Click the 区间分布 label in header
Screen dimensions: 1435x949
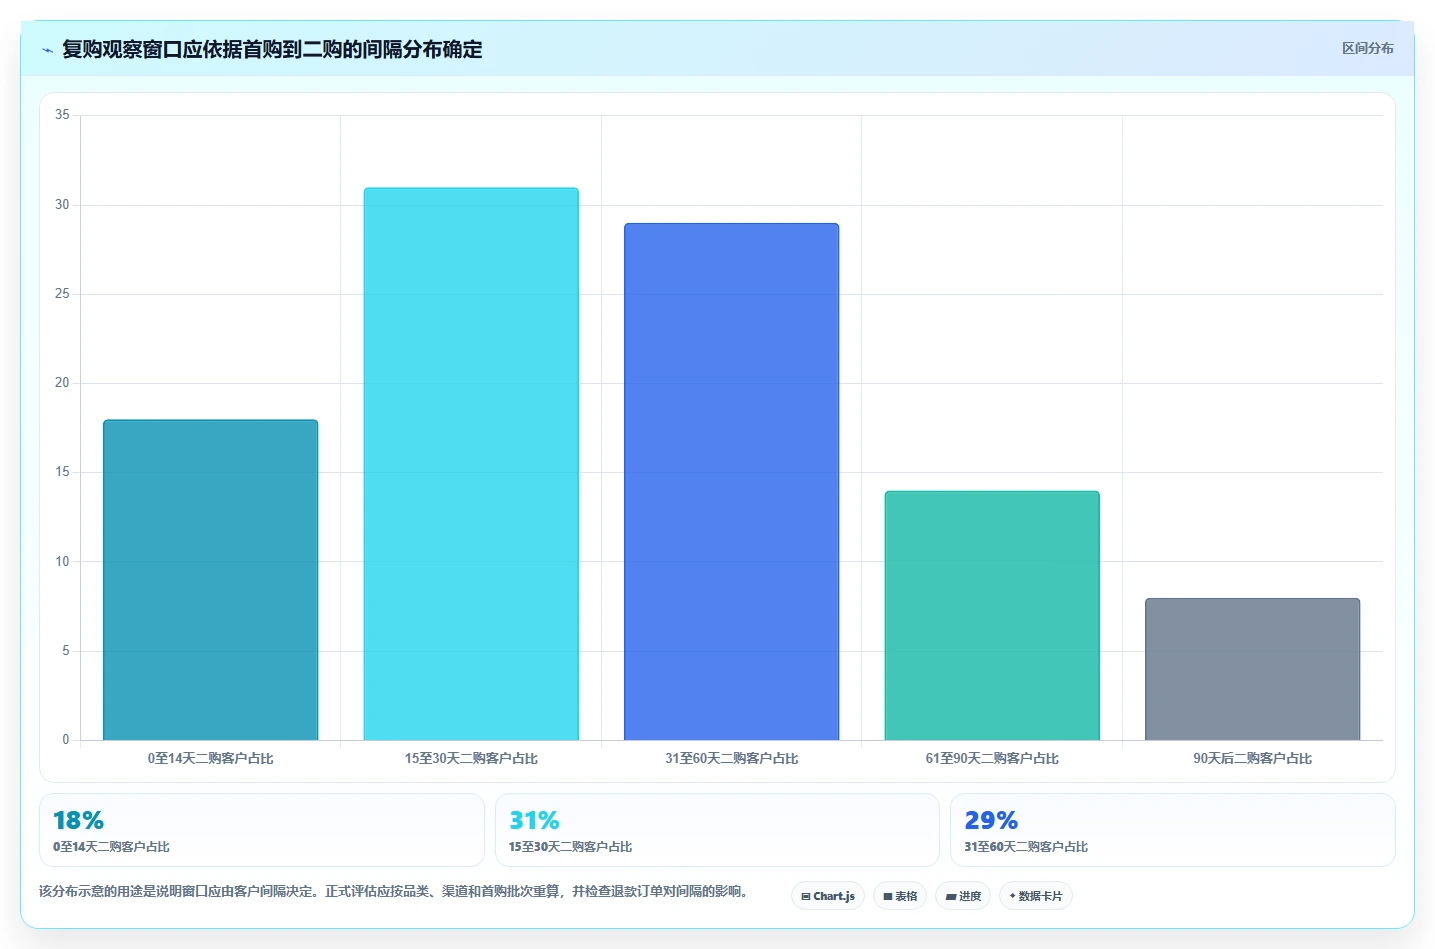coord(1367,48)
